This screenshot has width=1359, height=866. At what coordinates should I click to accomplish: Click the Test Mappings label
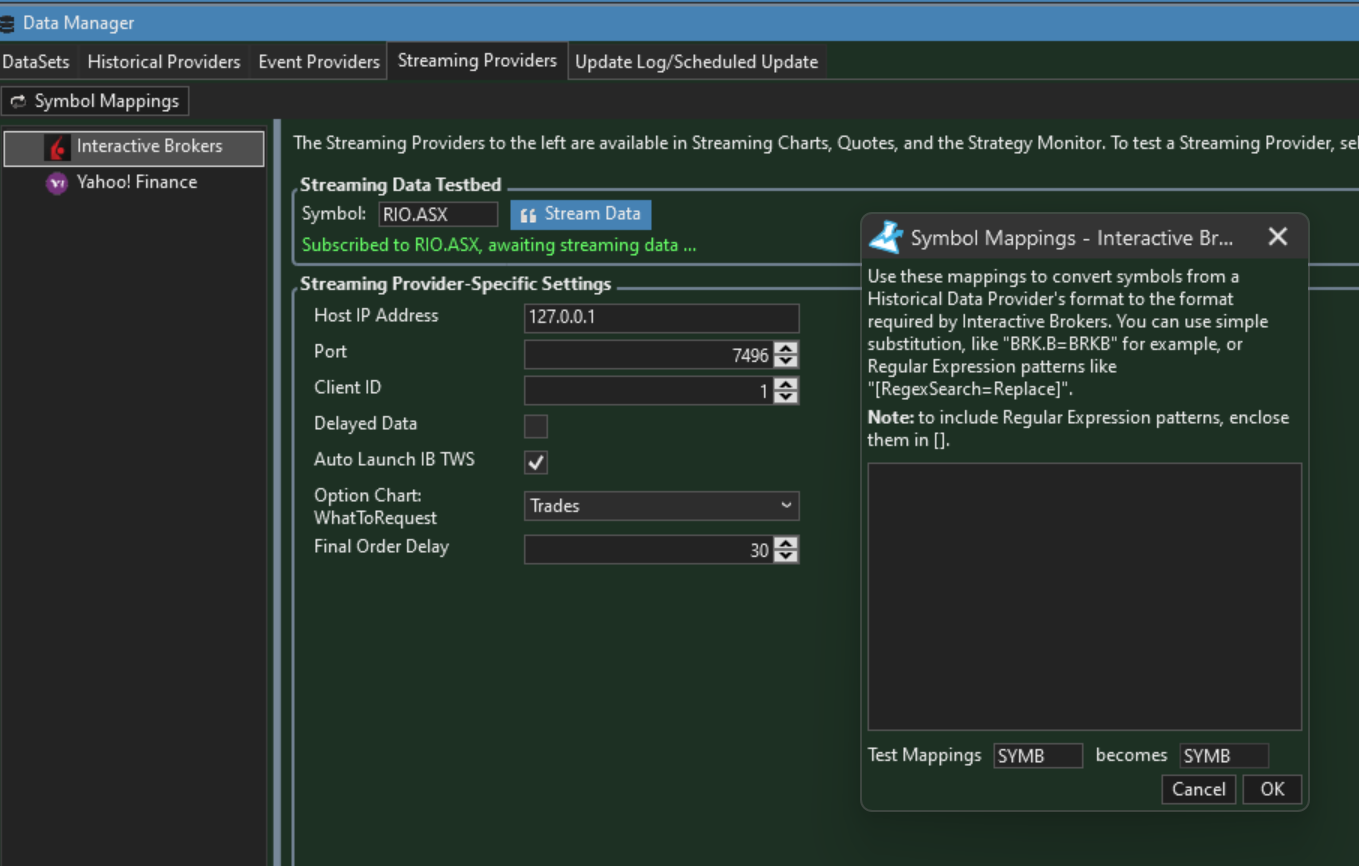point(924,755)
